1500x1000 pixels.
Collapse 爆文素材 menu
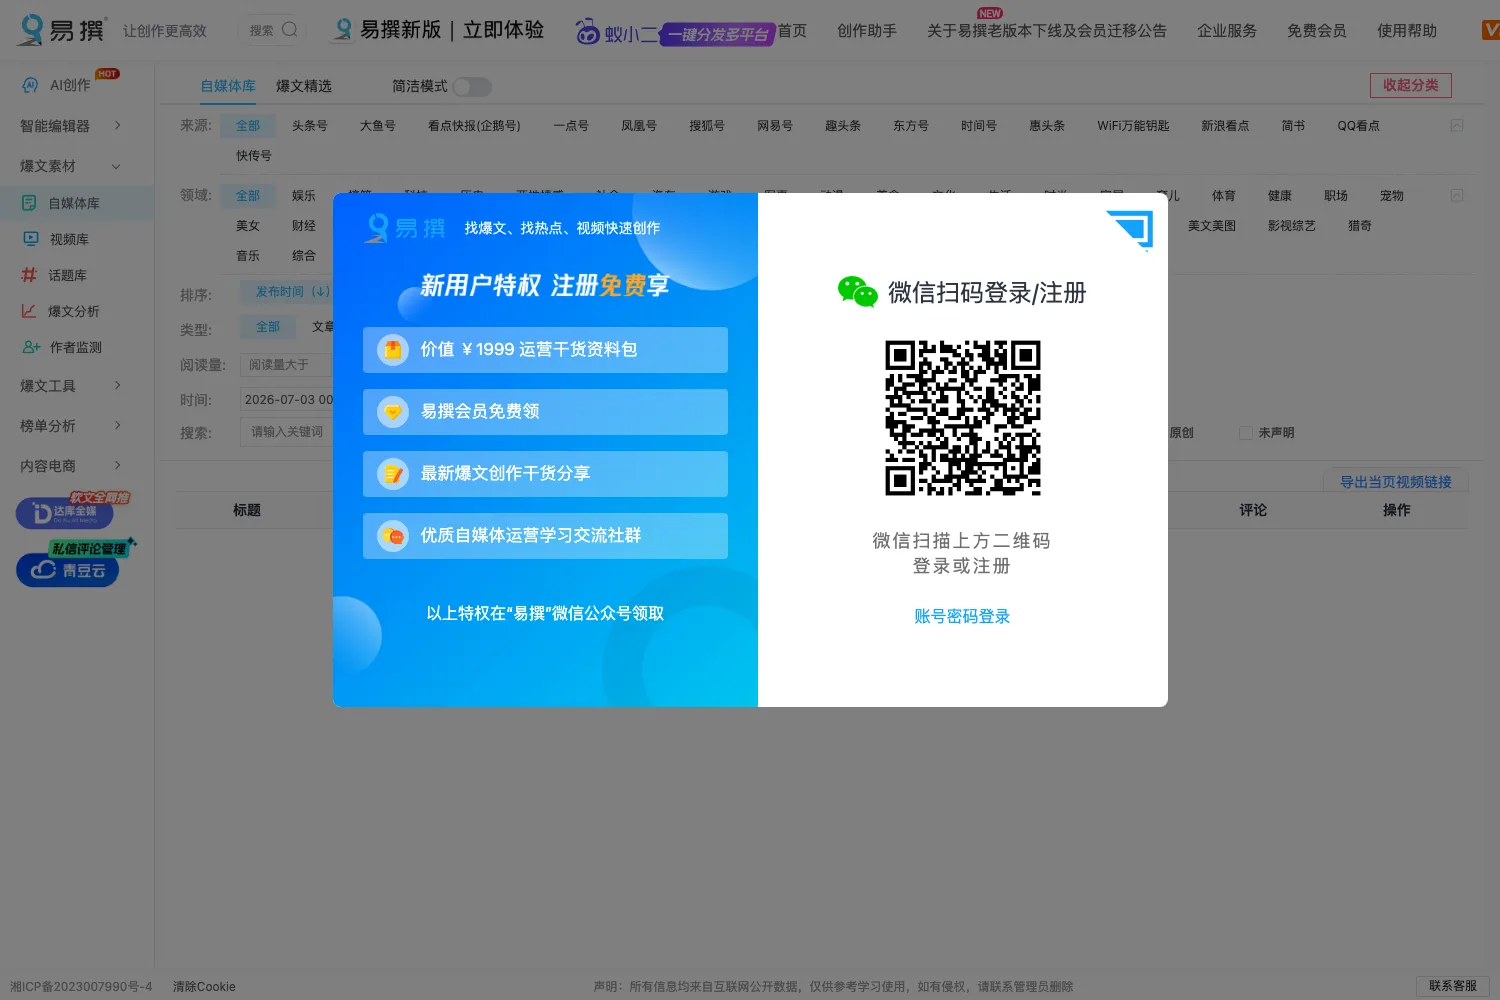(x=70, y=166)
